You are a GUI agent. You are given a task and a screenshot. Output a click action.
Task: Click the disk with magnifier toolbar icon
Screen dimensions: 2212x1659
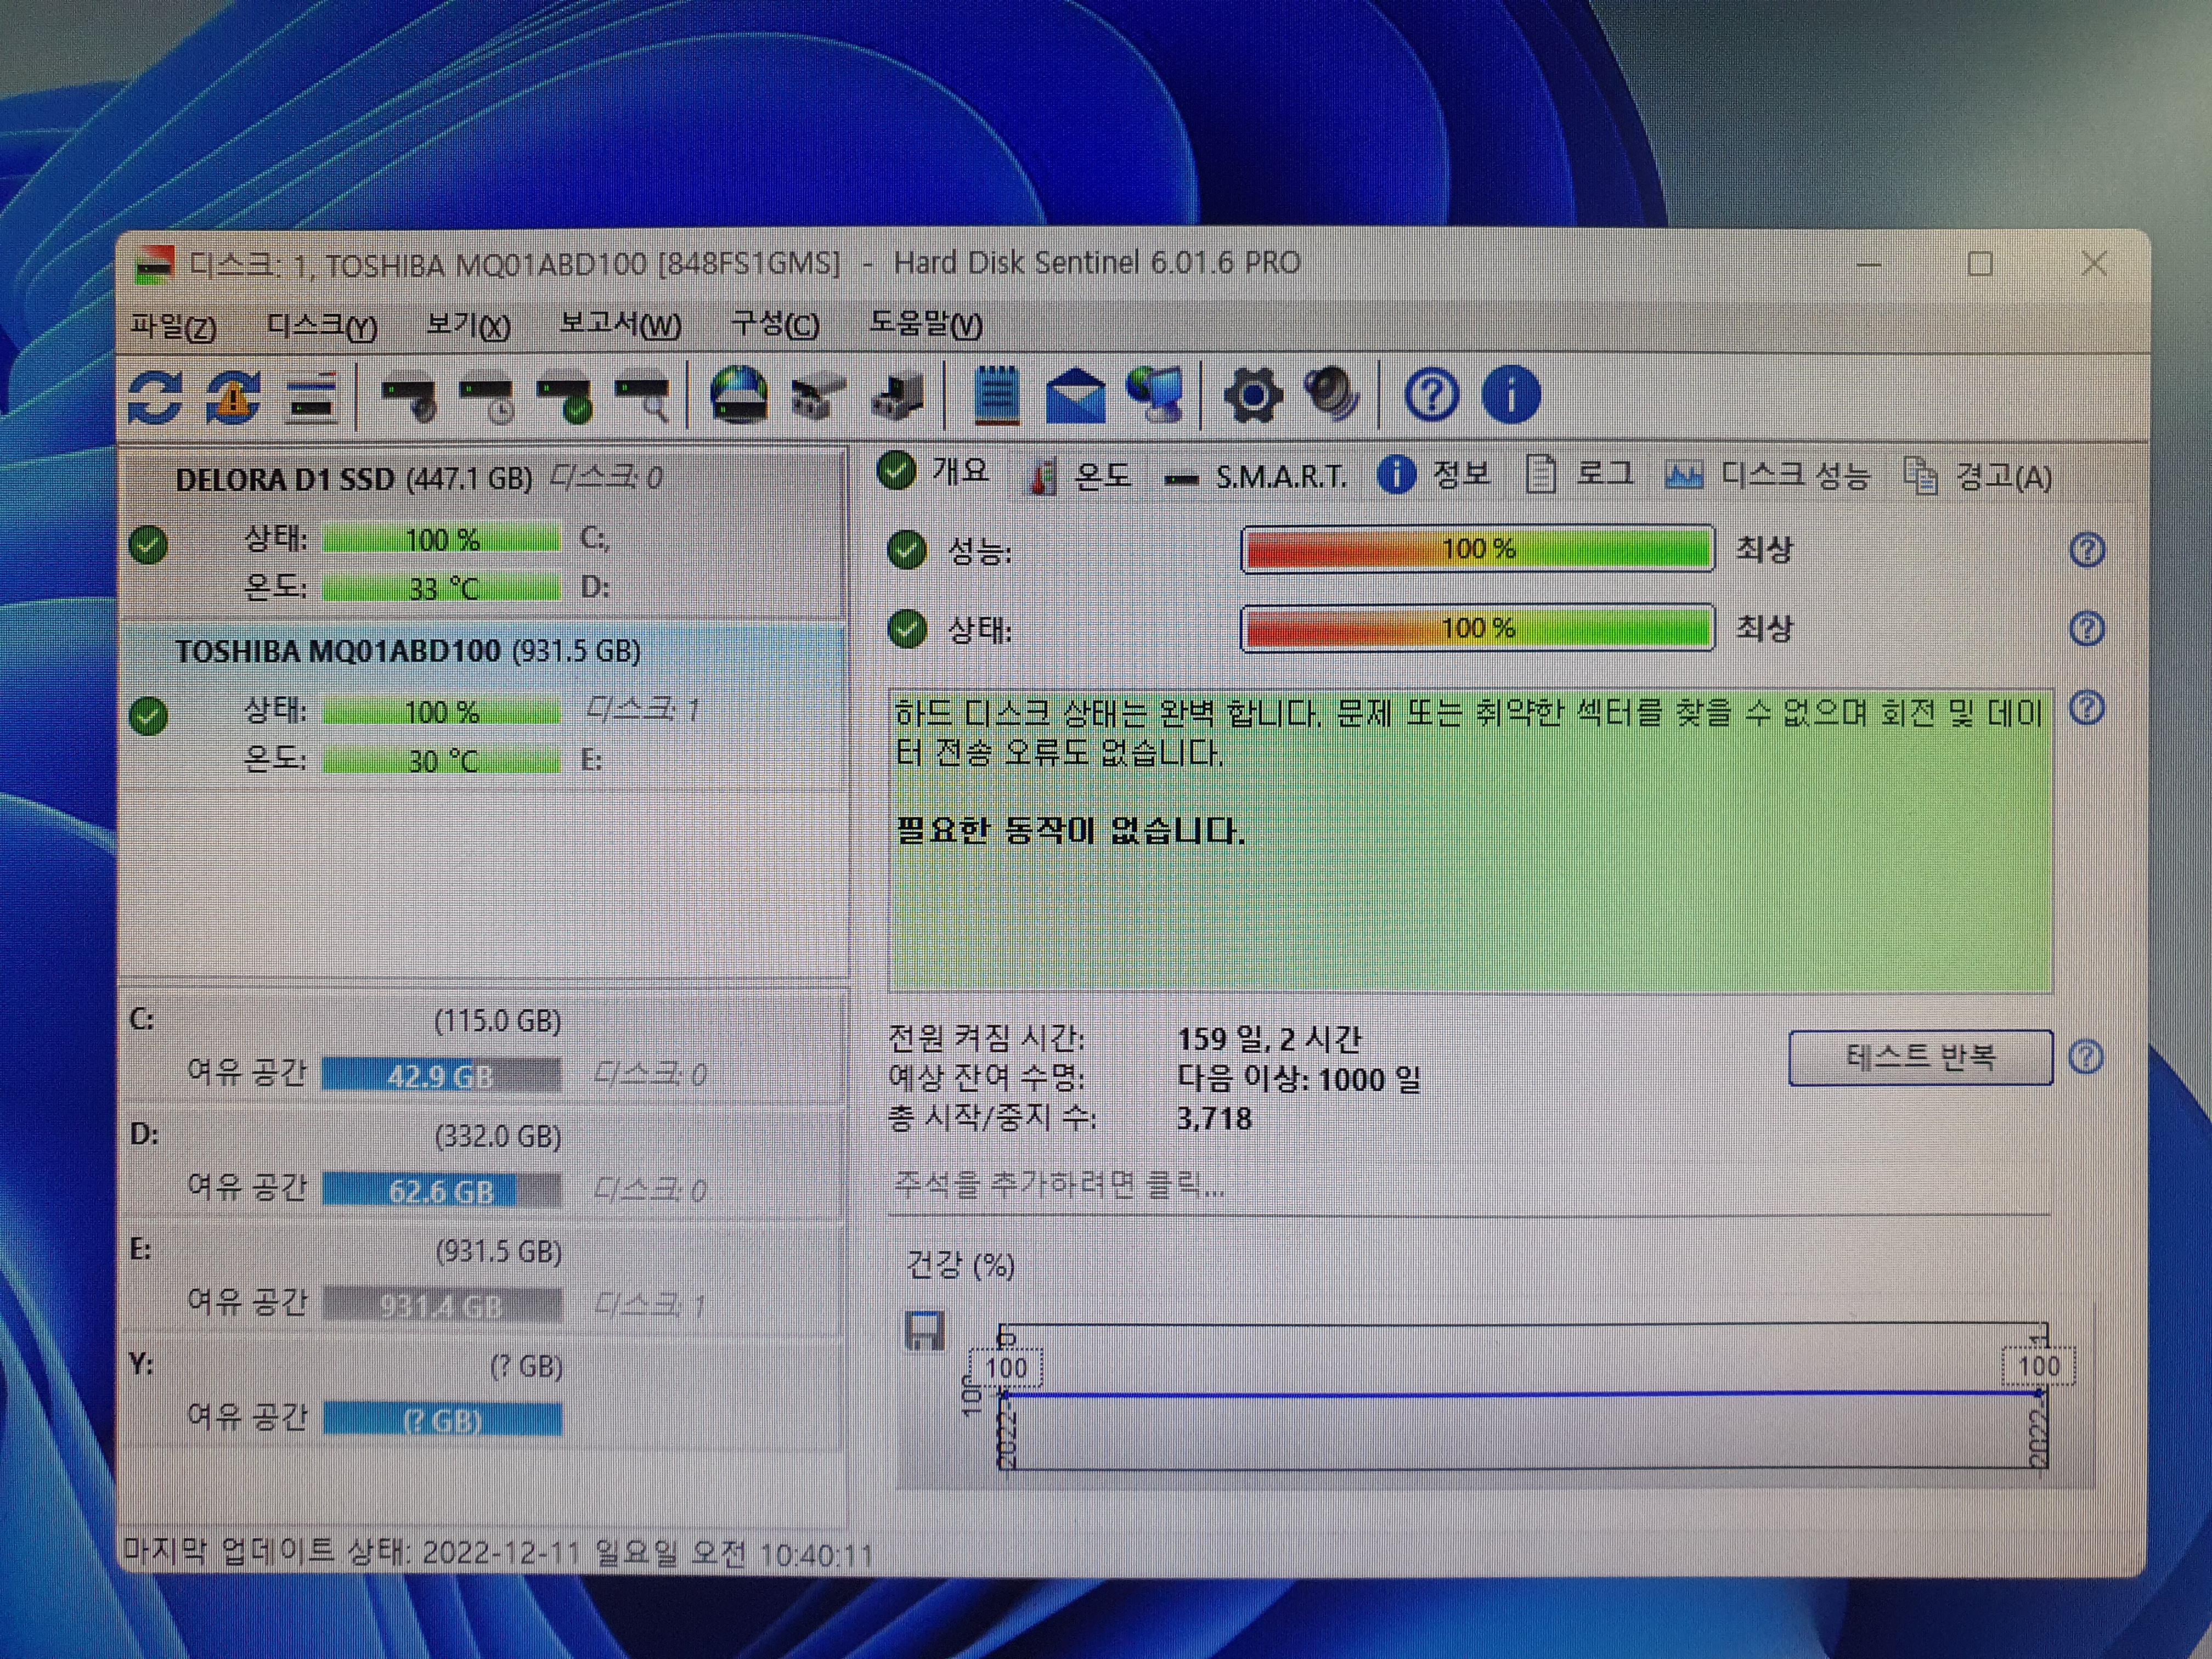pyautogui.click(x=643, y=399)
